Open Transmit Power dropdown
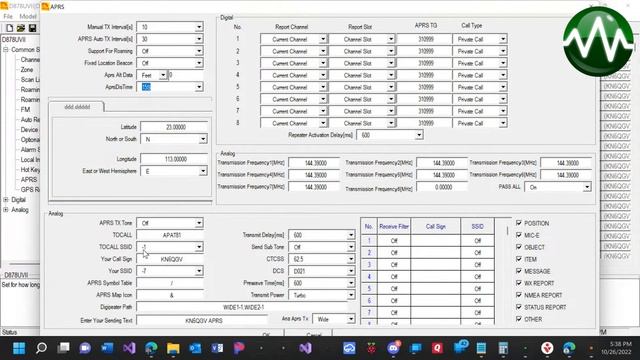Image resolution: width=640 pixels, height=360 pixels. click(351, 295)
